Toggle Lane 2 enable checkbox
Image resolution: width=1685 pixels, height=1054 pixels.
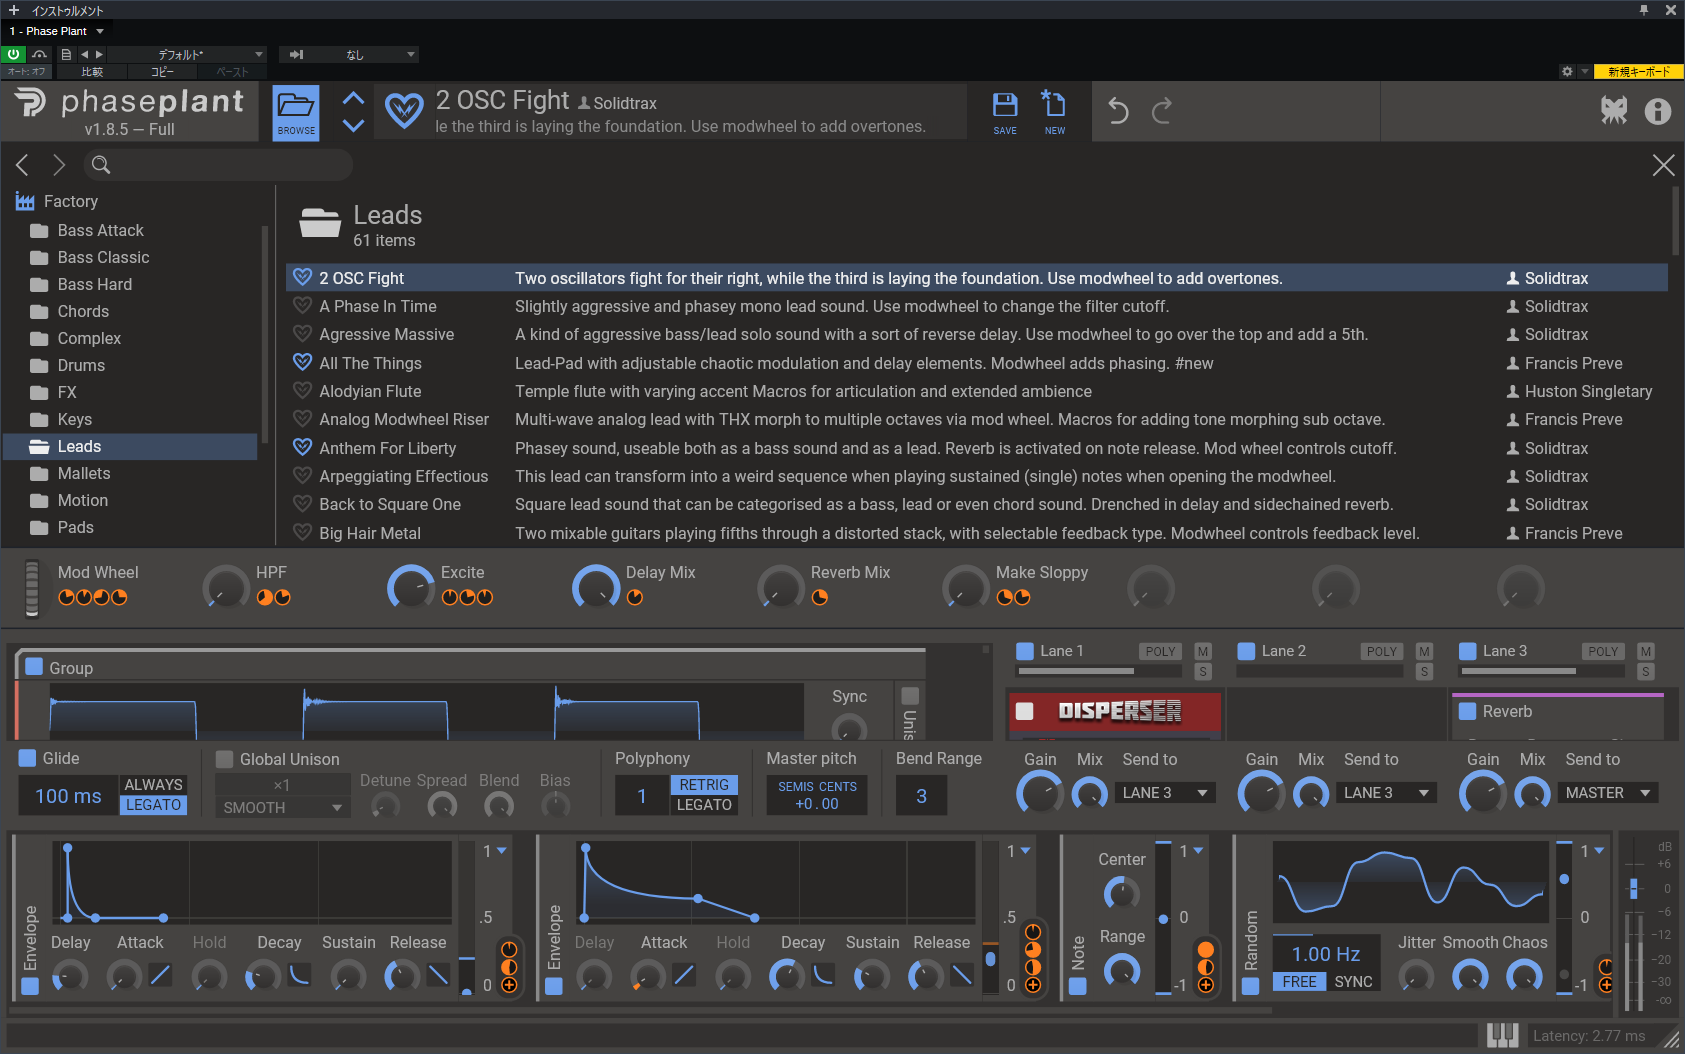(1246, 651)
